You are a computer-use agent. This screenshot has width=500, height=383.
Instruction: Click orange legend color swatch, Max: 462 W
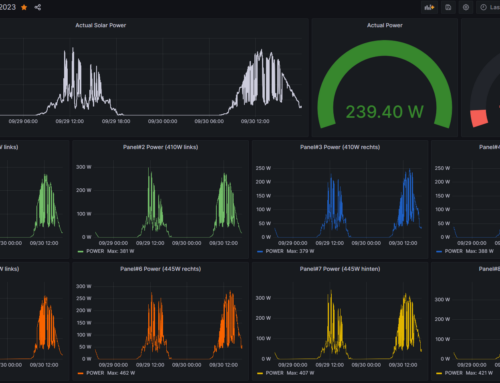click(x=80, y=373)
